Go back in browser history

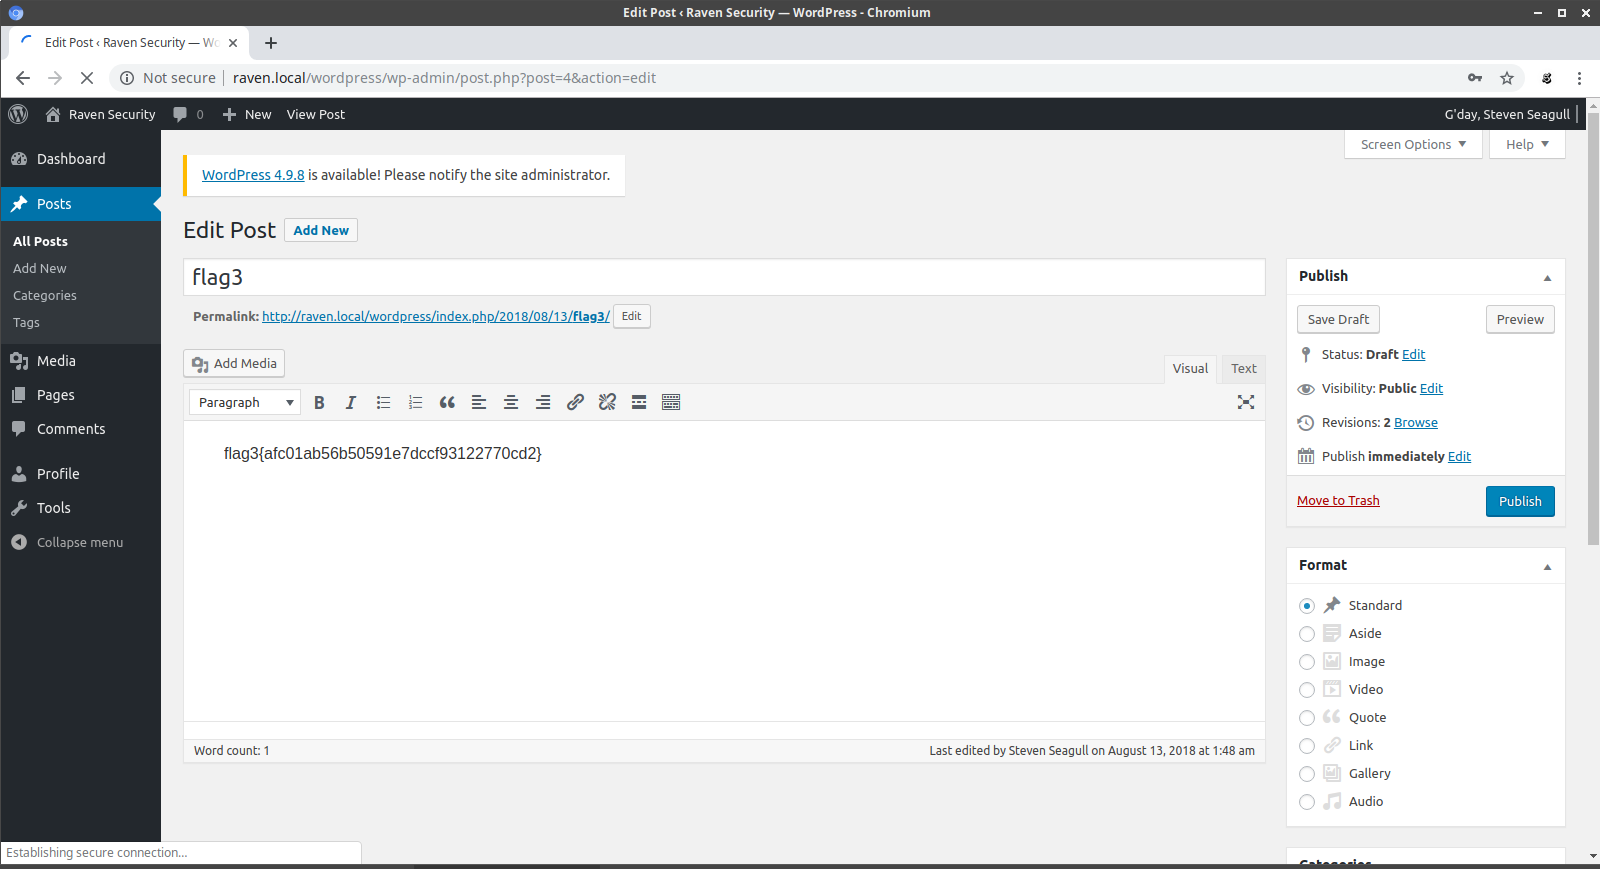(x=23, y=78)
